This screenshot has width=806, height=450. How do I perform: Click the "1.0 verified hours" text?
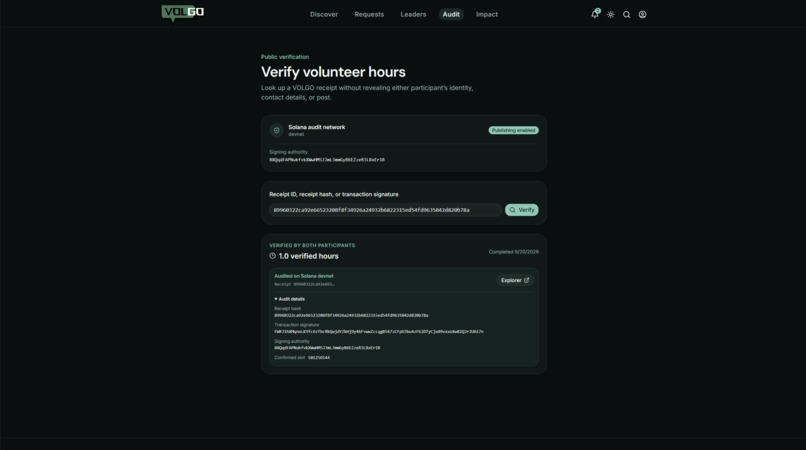[x=308, y=256]
